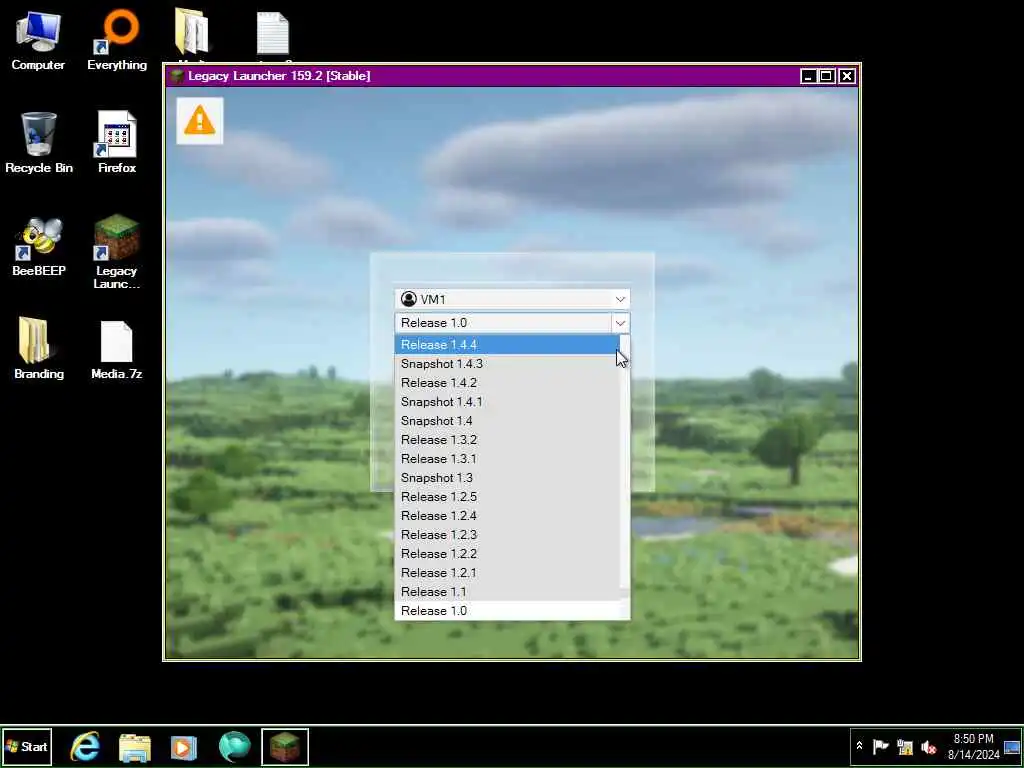This screenshot has width=1024, height=768.
Task: Pick Release 1.2.5 in the version list
Action: (507, 496)
